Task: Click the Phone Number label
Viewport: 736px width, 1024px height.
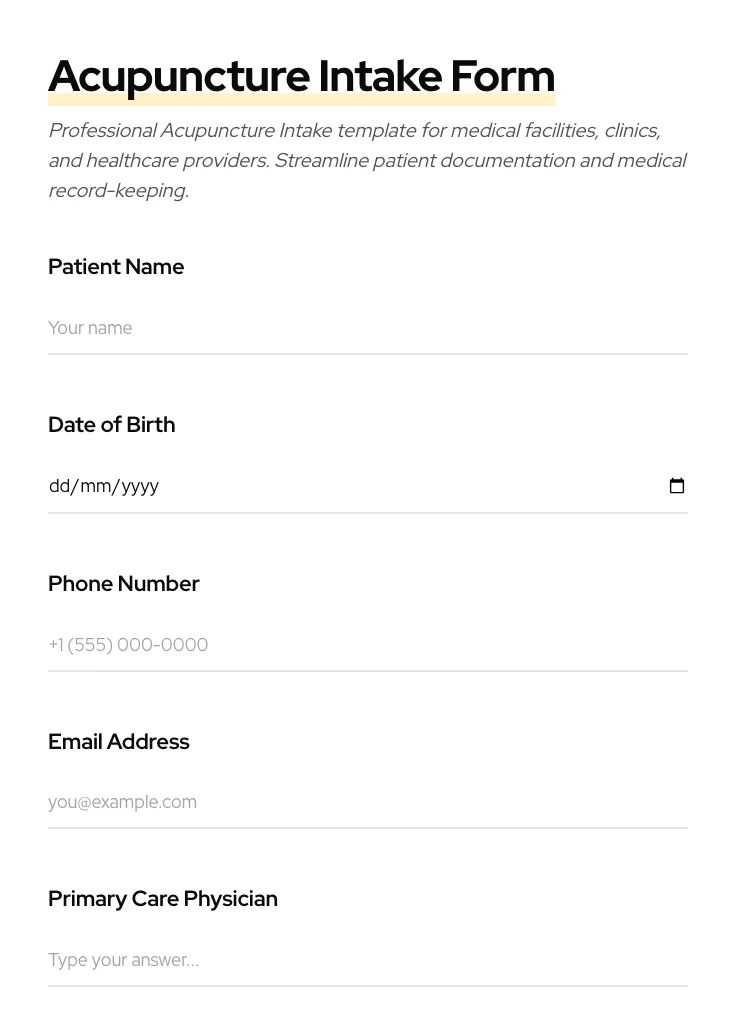Action: [x=123, y=584]
